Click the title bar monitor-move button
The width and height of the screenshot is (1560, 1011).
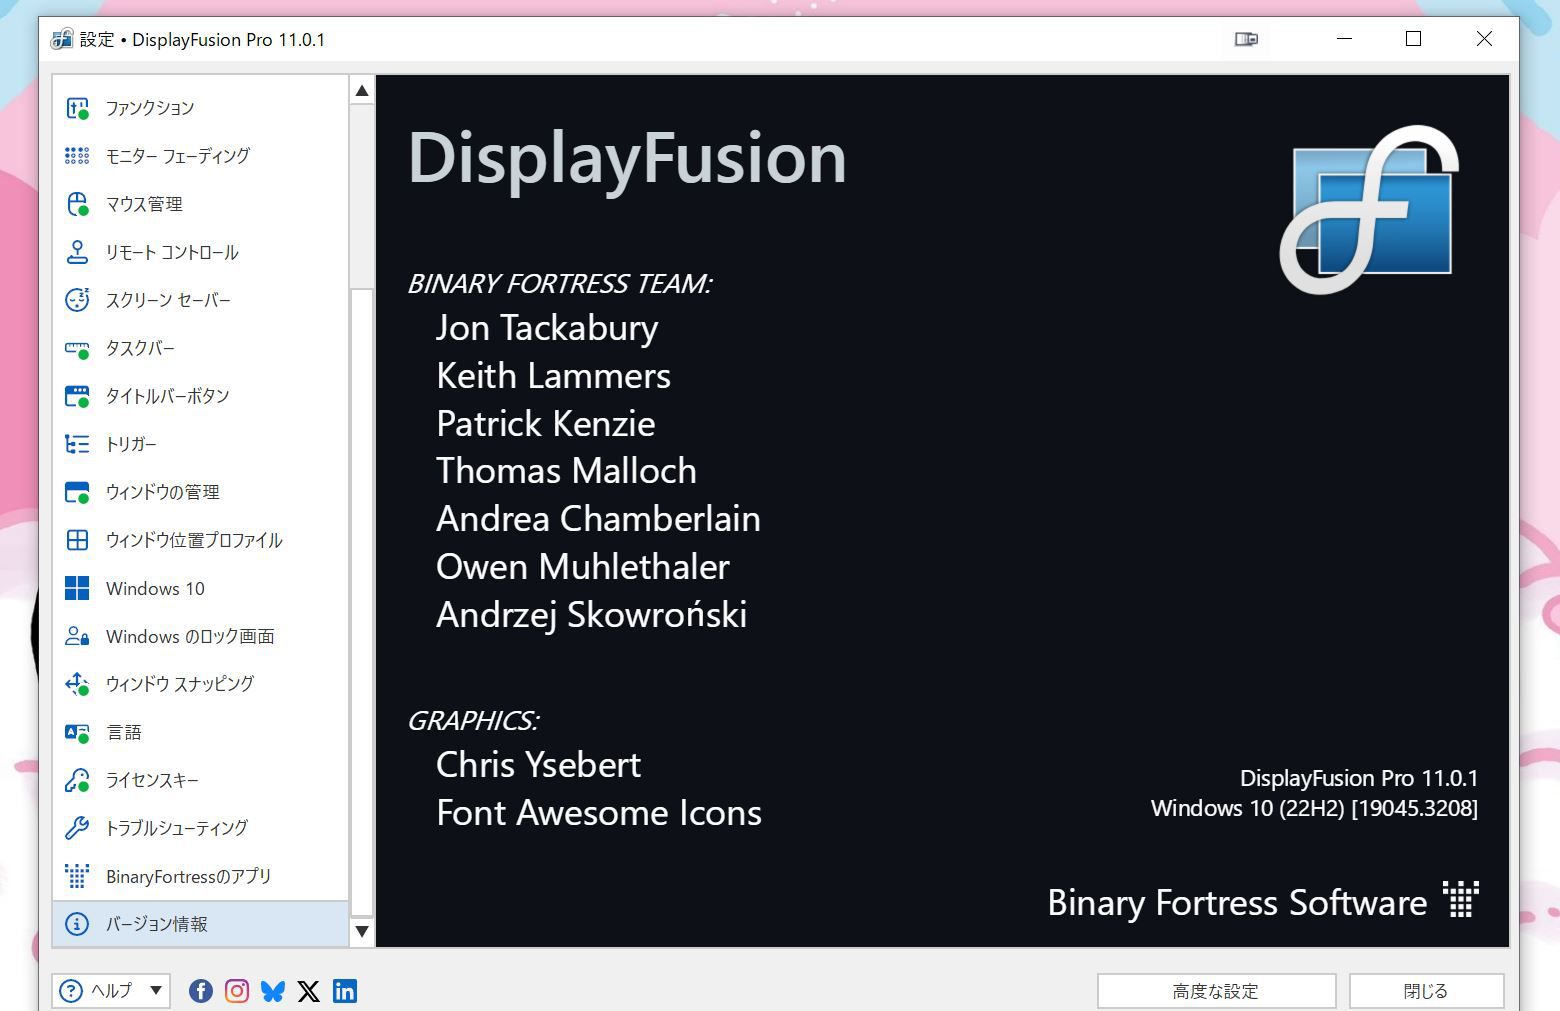[x=1246, y=39]
